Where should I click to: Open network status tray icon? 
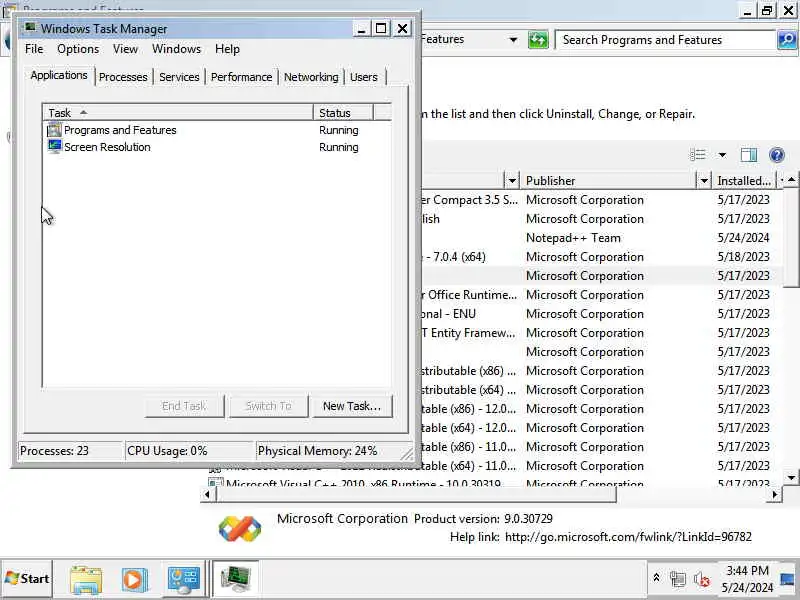678,579
